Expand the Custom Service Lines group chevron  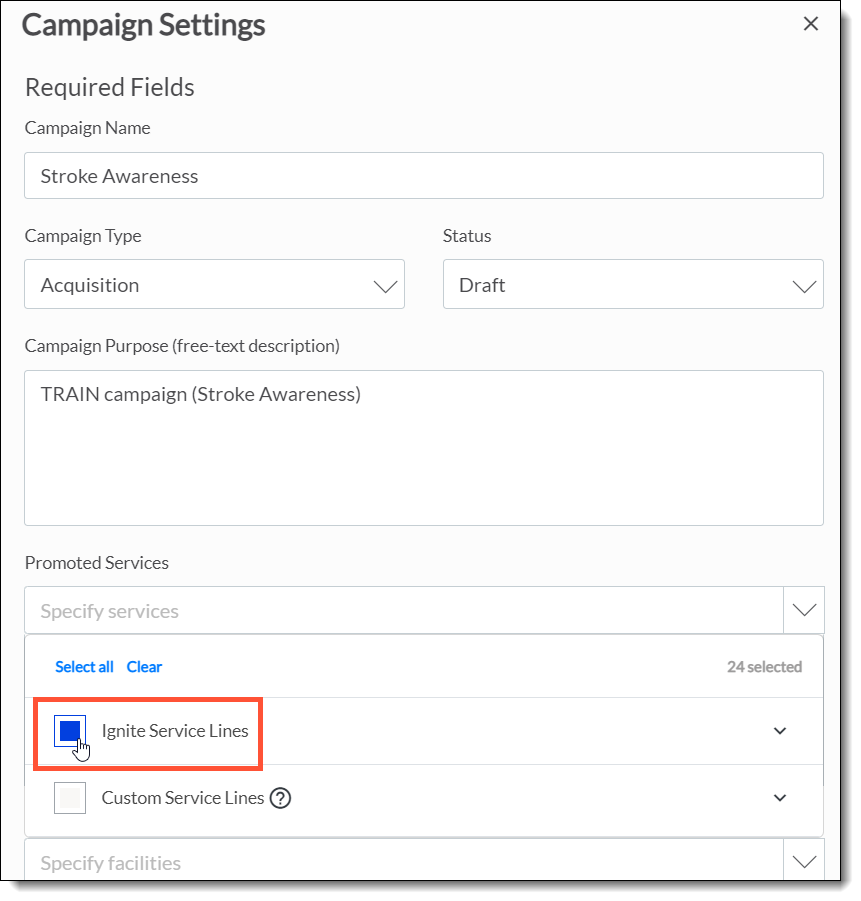(780, 798)
